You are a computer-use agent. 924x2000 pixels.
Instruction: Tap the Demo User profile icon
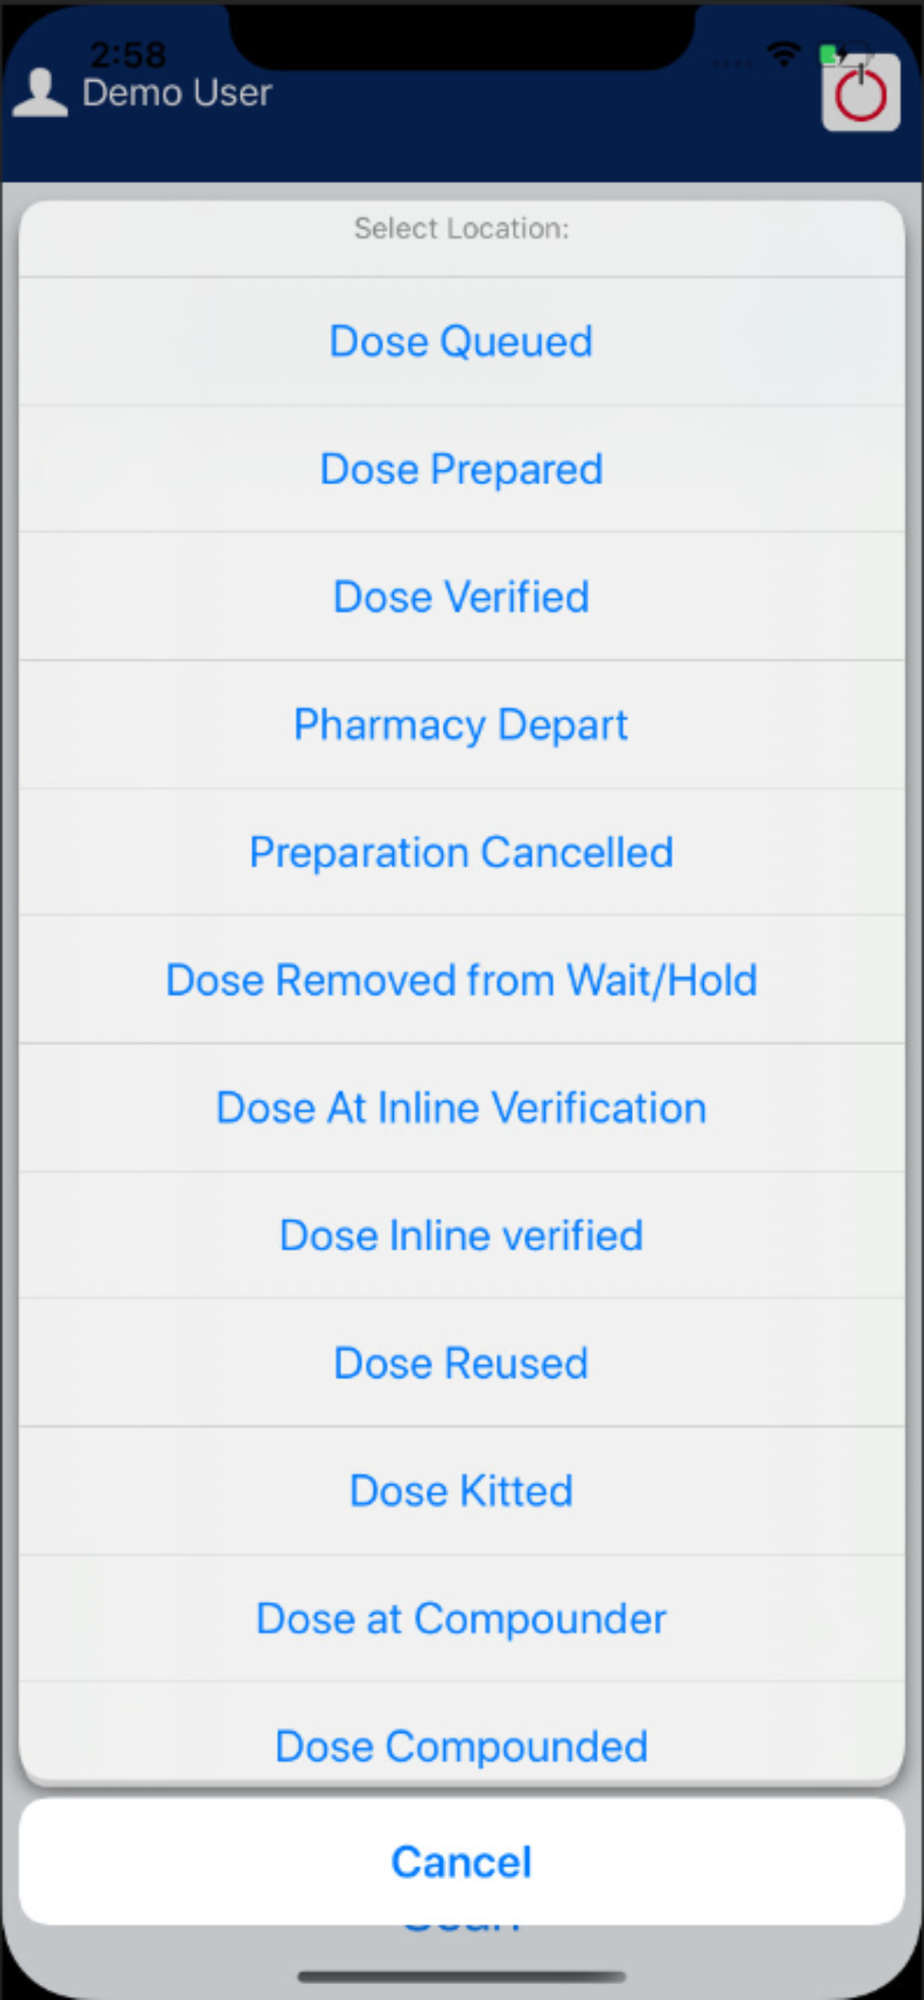(40, 93)
